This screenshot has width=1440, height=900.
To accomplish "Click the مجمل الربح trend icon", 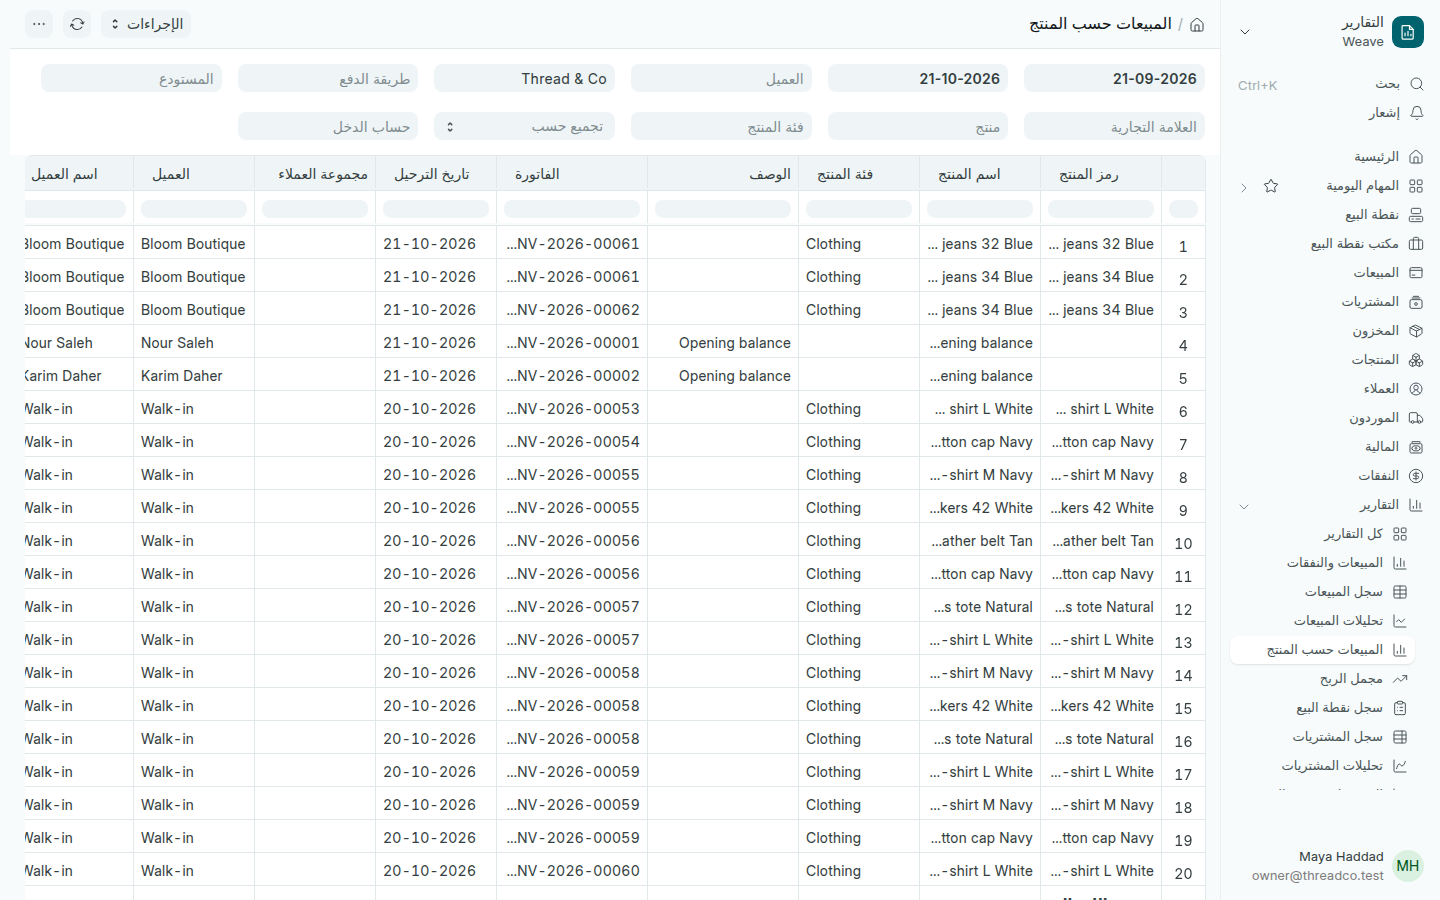I will [1400, 679].
